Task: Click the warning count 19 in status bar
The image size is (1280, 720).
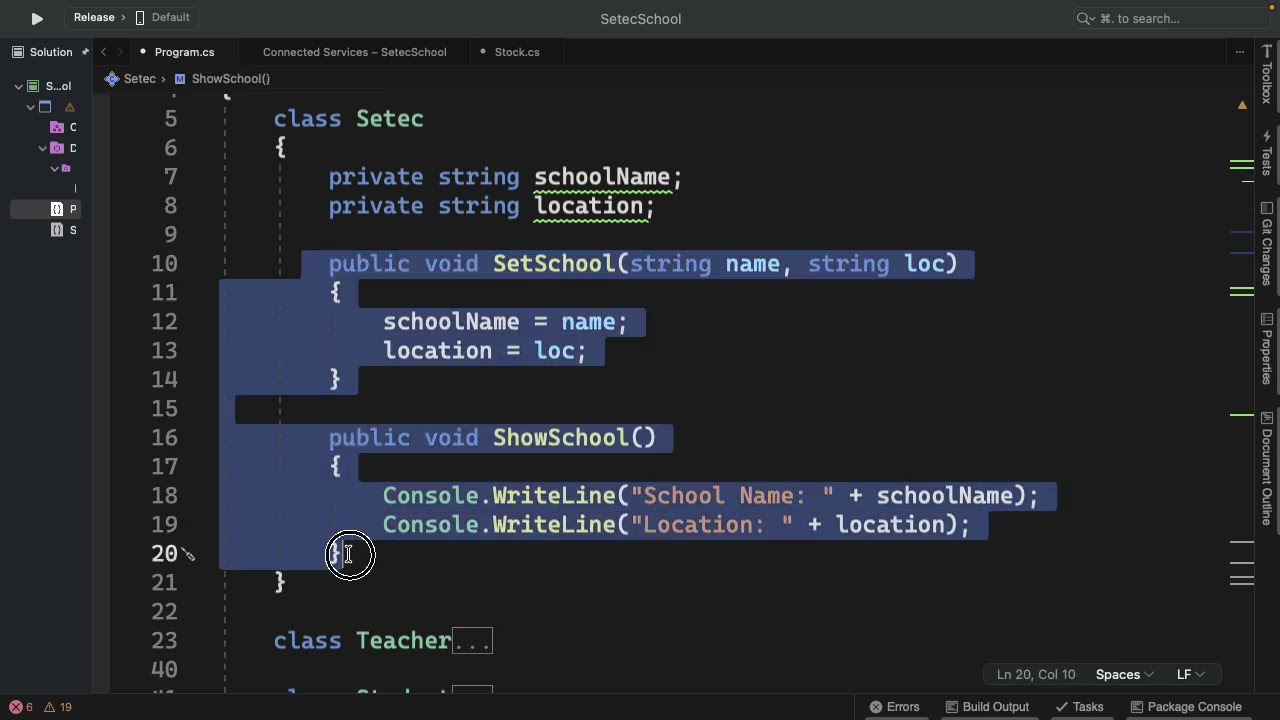Action: pyautogui.click(x=58, y=707)
